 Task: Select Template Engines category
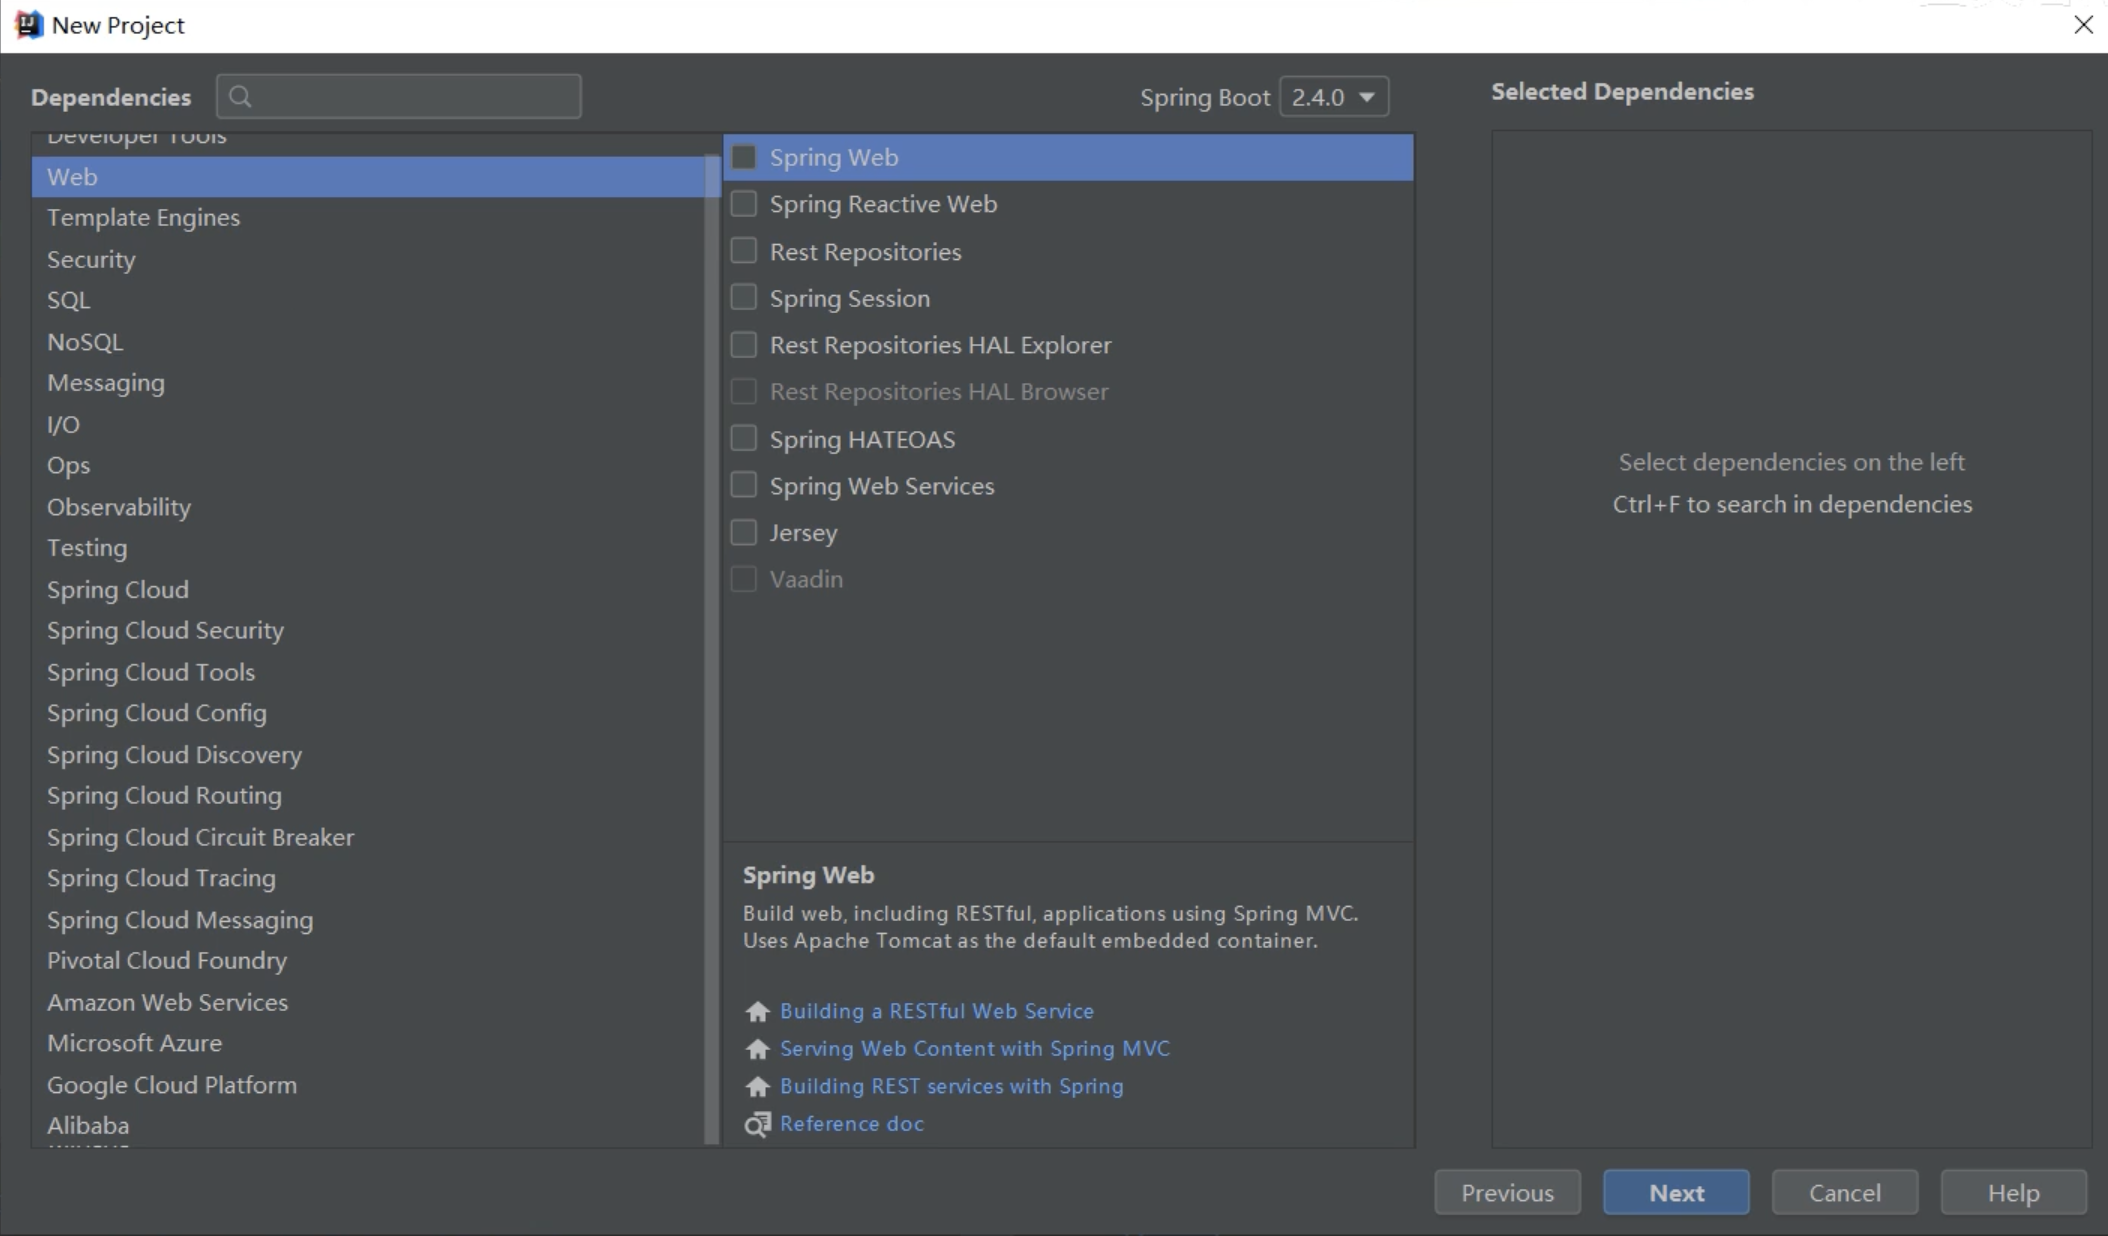(x=369, y=218)
